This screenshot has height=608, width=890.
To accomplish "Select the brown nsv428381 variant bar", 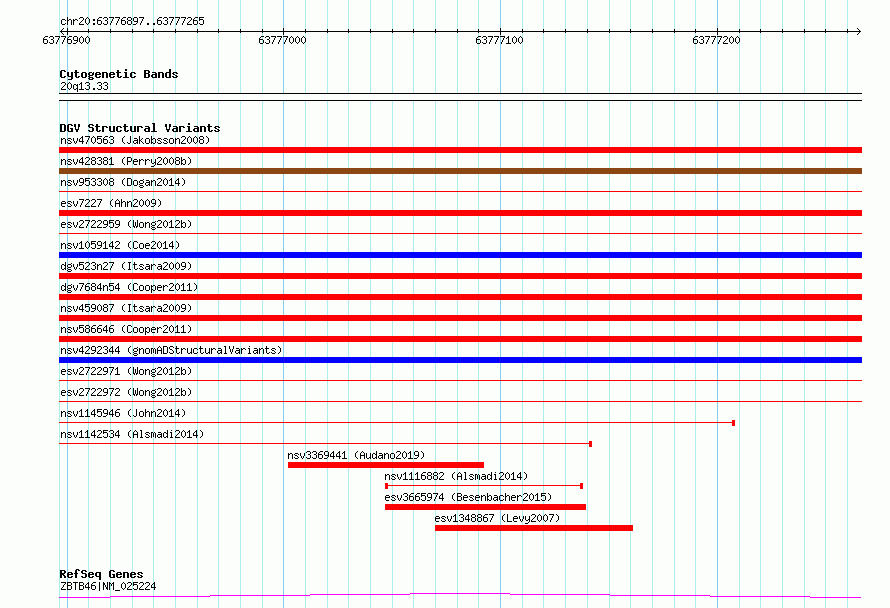I will click(460, 171).
